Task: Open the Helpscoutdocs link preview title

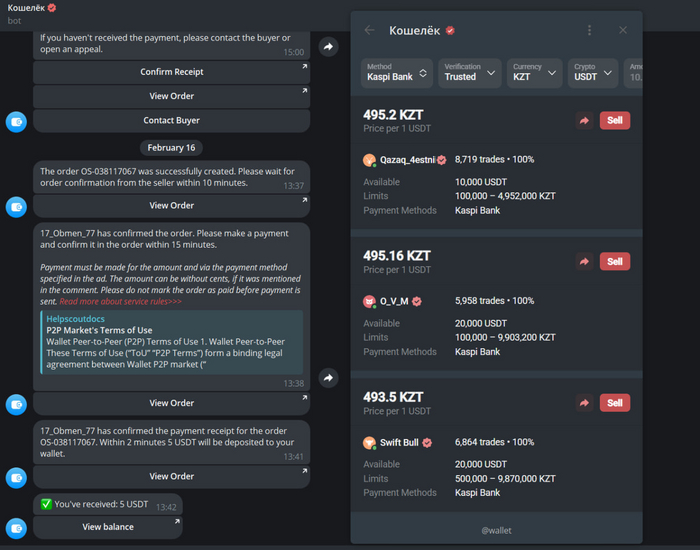Action: 75,319
